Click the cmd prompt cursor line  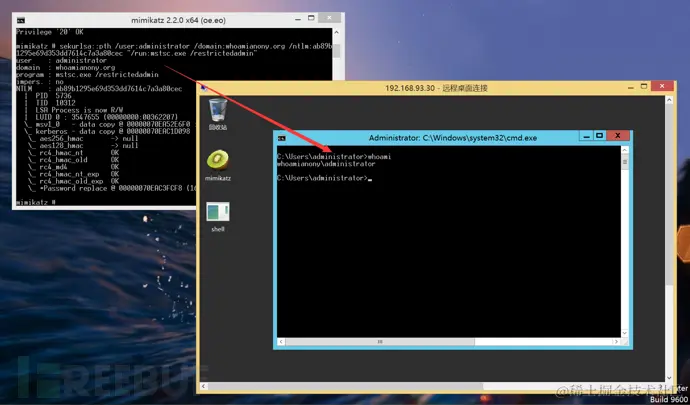[324, 178]
